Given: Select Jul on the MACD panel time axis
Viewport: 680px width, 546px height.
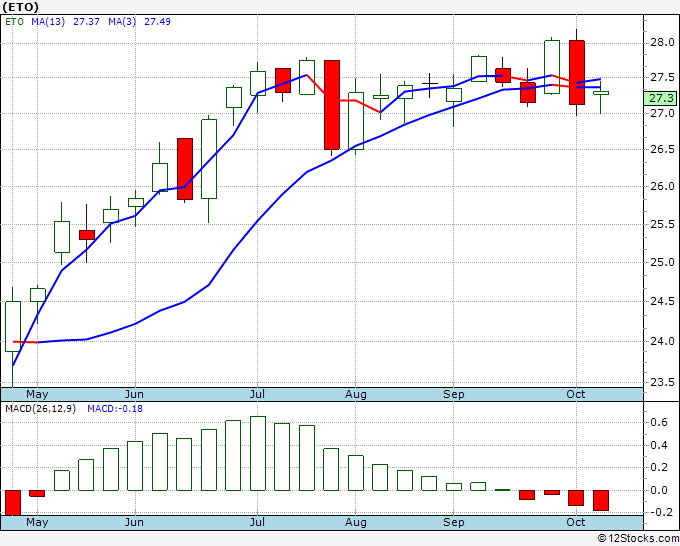Looking at the screenshot, I should [257, 522].
